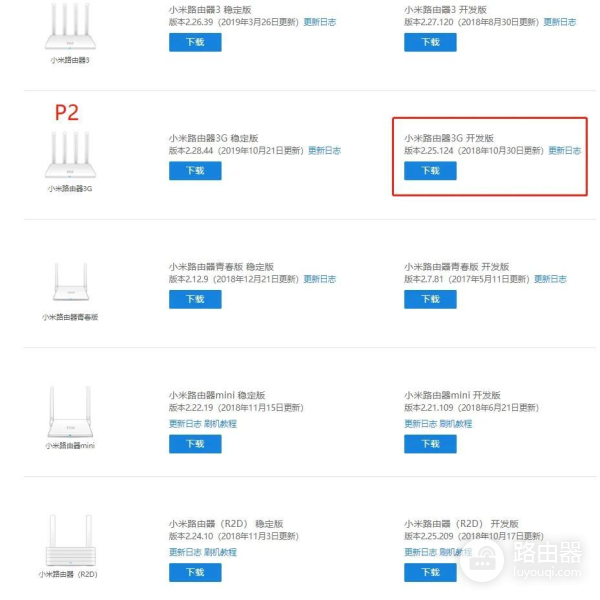Download 小米路由器mini 稳定版 firmware
Screen dimensions: 600x600
tap(195, 443)
